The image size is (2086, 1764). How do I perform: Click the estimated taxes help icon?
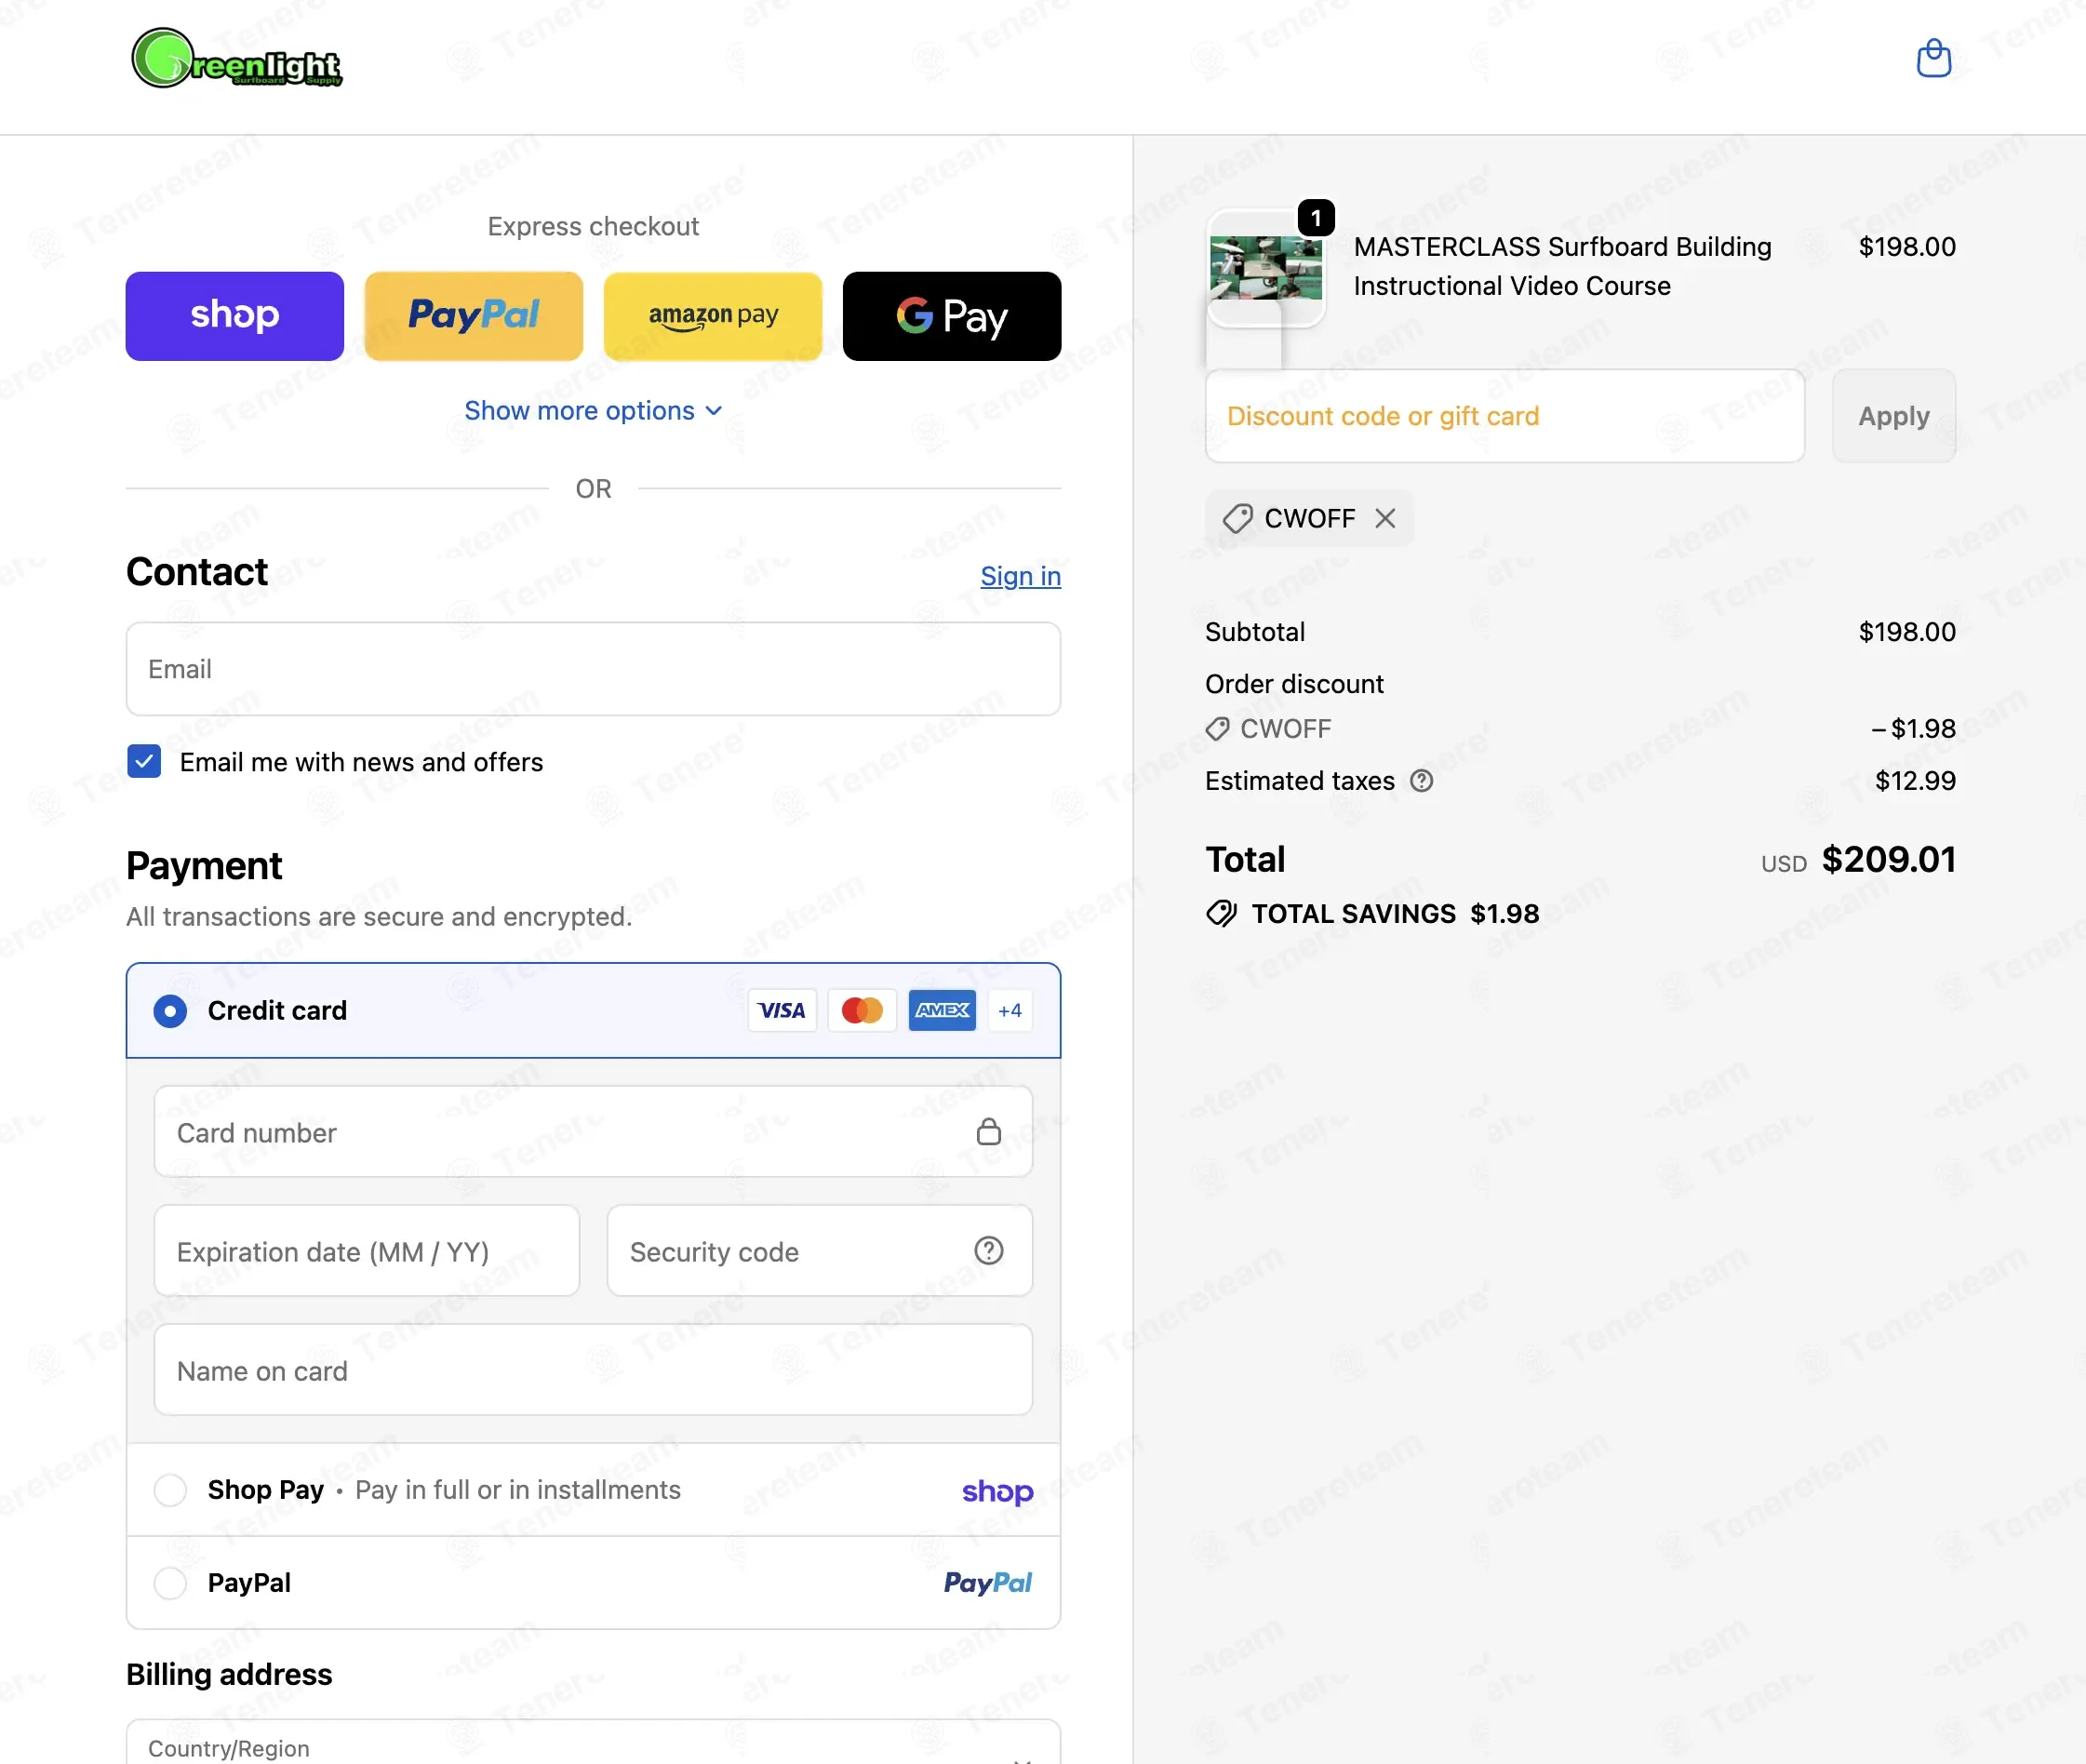click(x=1421, y=781)
